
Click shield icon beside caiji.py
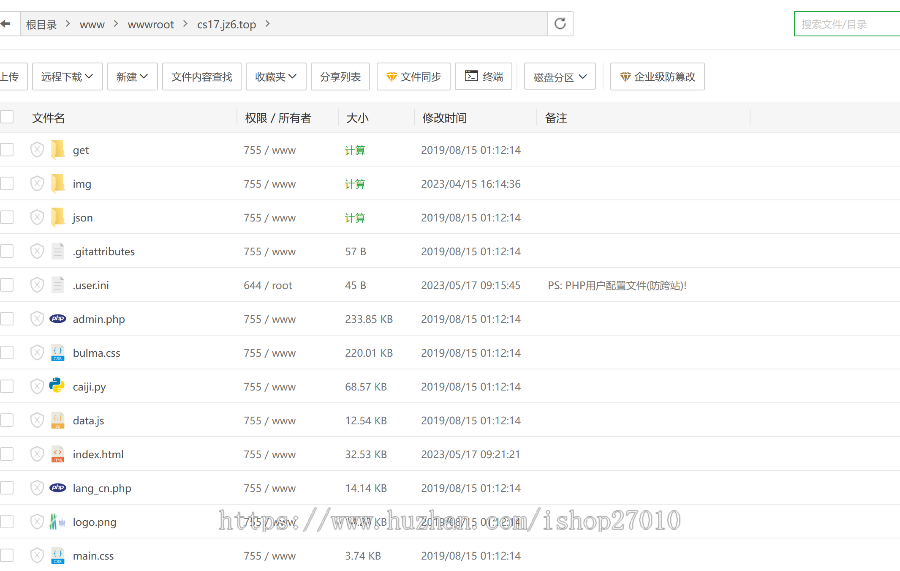(x=37, y=387)
